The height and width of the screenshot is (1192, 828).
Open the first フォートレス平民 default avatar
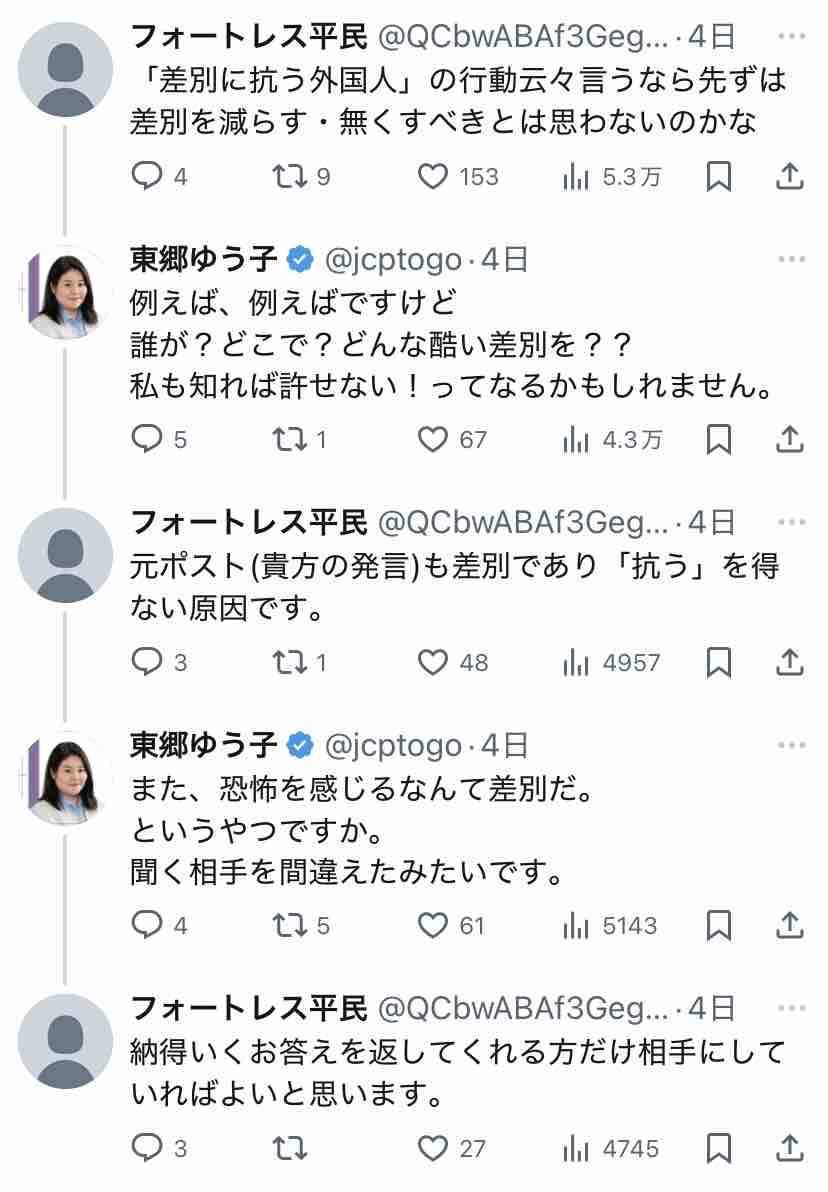pos(66,69)
